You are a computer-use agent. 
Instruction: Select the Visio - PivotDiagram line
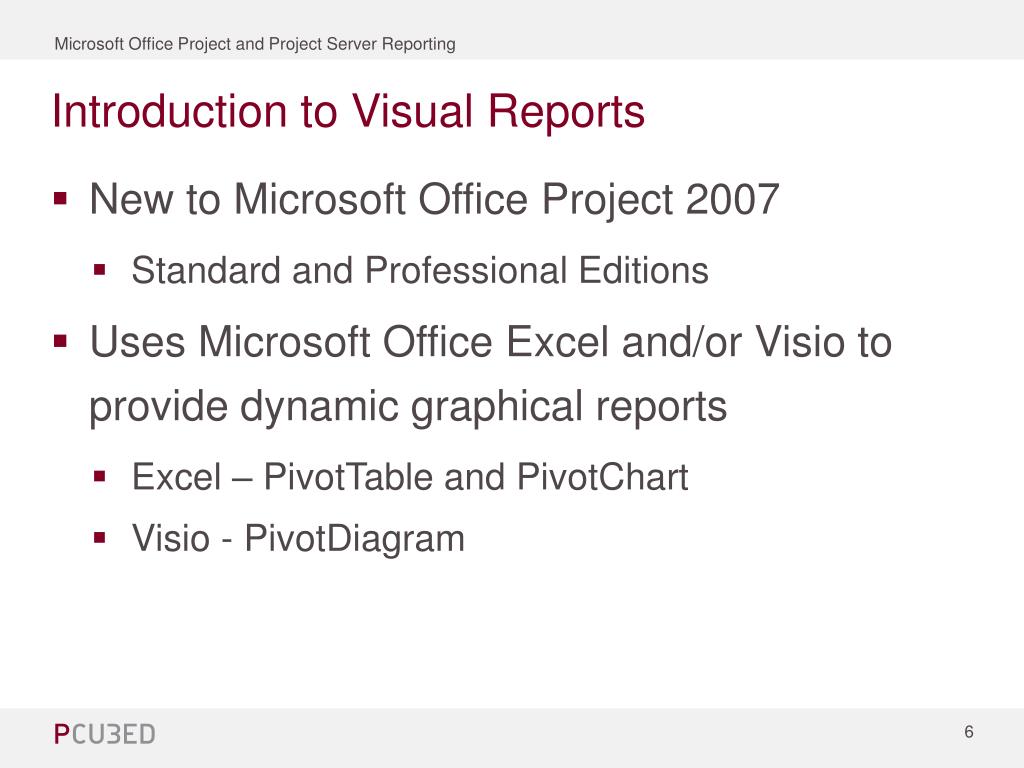pyautogui.click(x=298, y=539)
